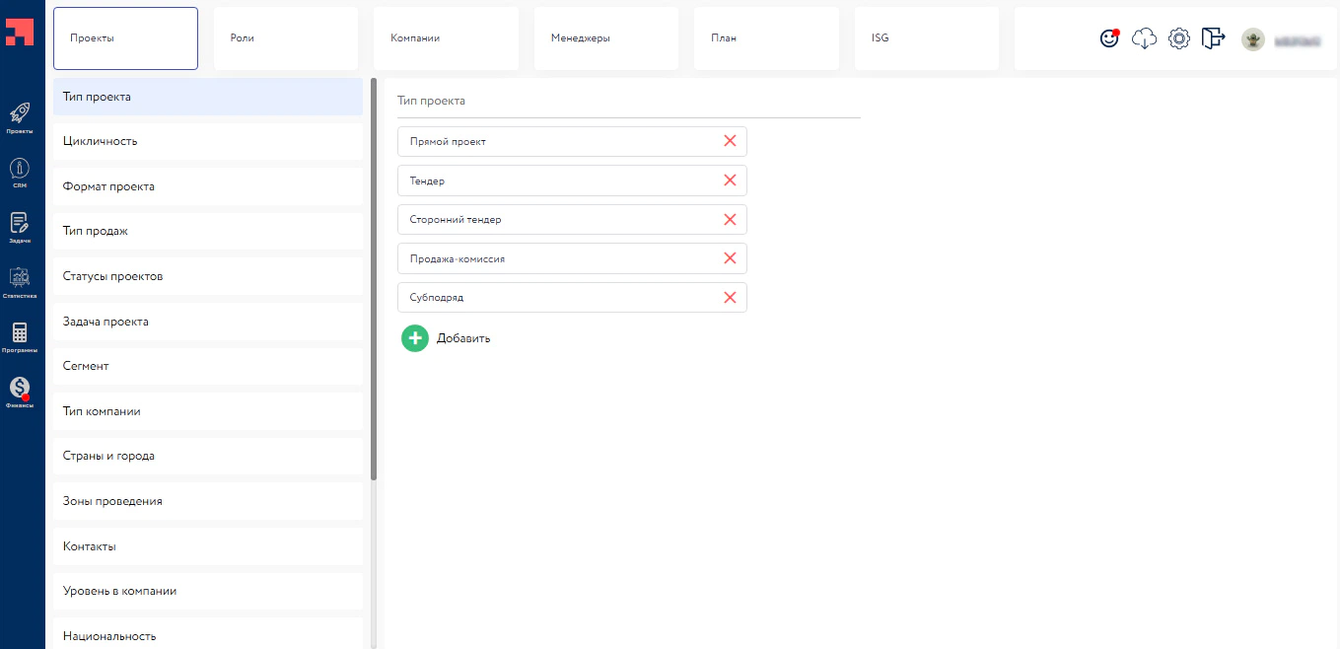The image size is (1340, 649).
Task: Select Тип продаж in the list
Action: [208, 231]
